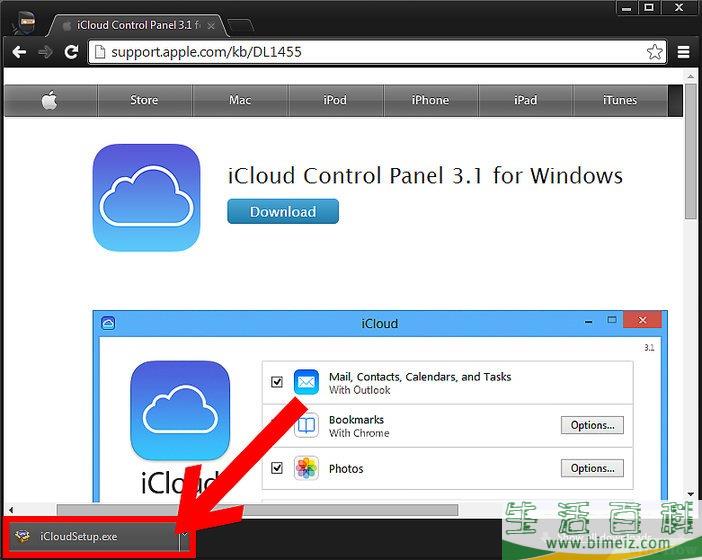Open the iCloudSetup.exe download dropdown arrow
Viewport: 702px width, 560px height.
[184, 535]
